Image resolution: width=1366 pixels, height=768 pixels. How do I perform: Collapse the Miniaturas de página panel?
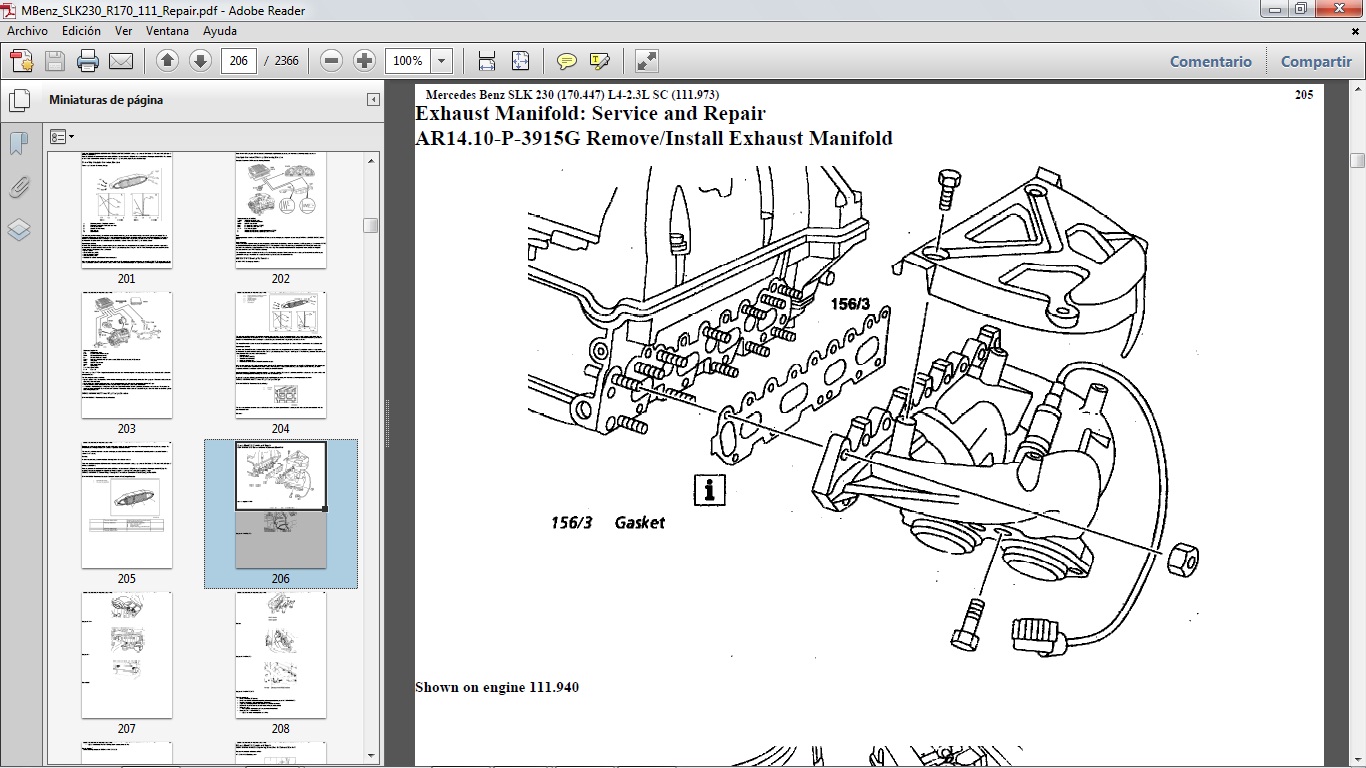(373, 100)
